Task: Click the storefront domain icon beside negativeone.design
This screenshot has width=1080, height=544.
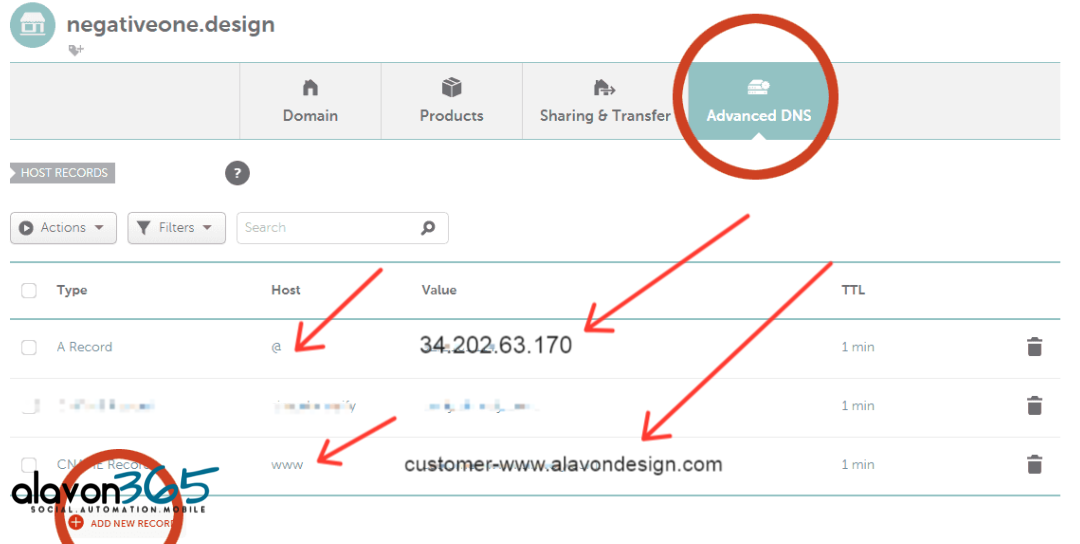Action: coord(32,25)
